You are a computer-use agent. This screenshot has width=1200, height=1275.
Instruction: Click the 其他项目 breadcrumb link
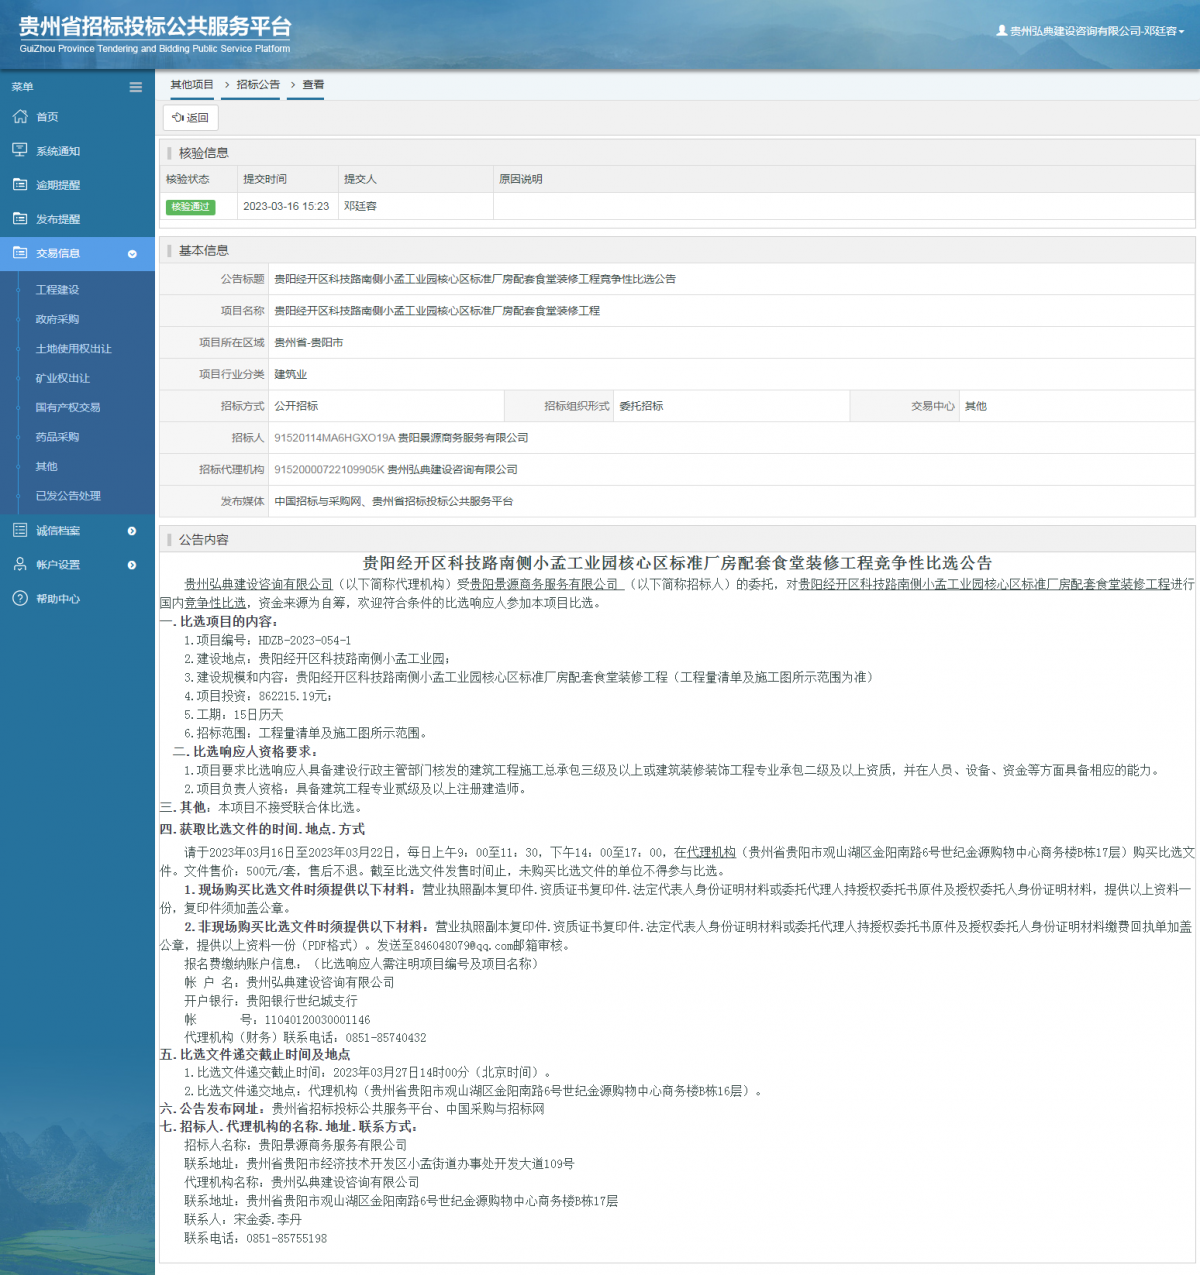192,85
